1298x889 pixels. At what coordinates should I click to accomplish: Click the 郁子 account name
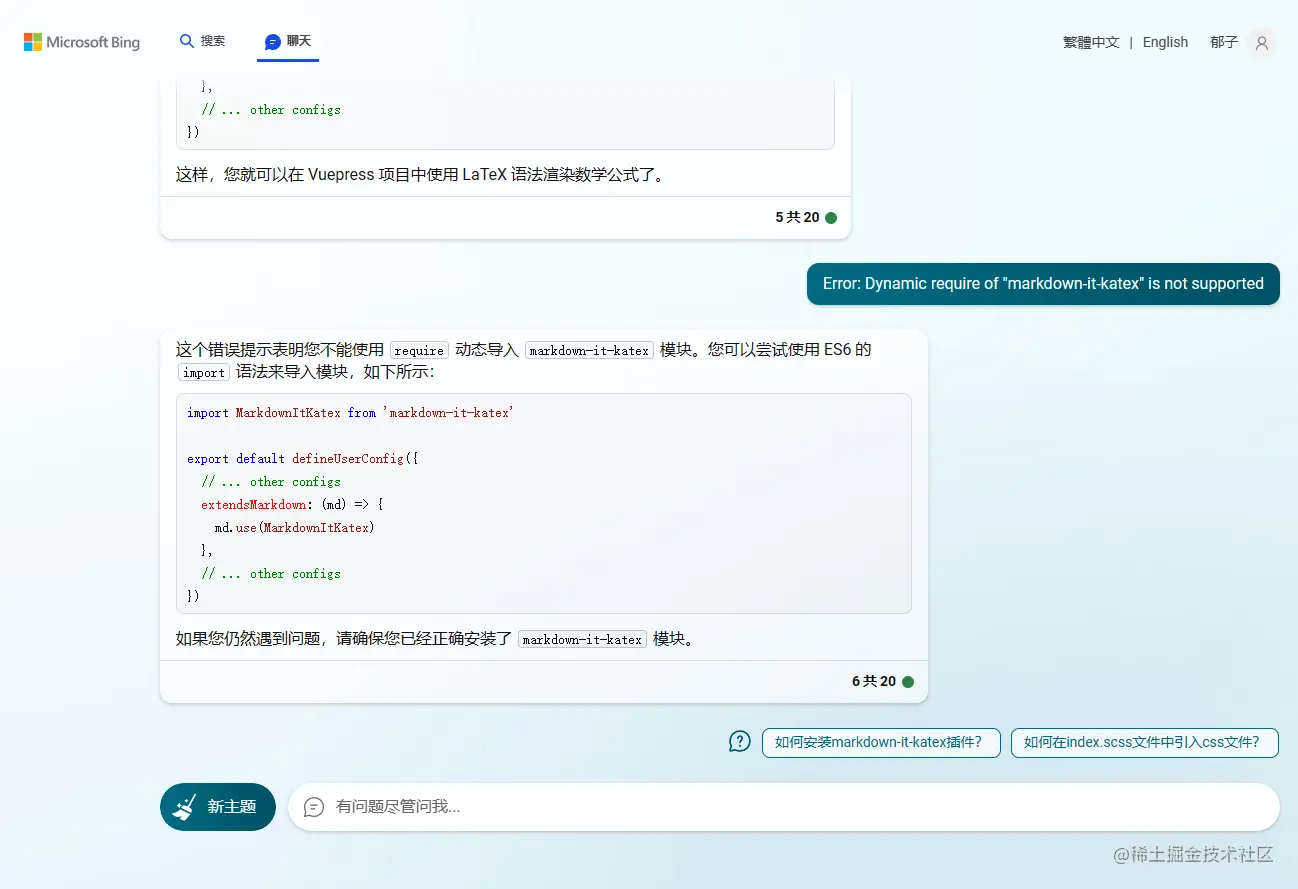pyautogui.click(x=1223, y=42)
